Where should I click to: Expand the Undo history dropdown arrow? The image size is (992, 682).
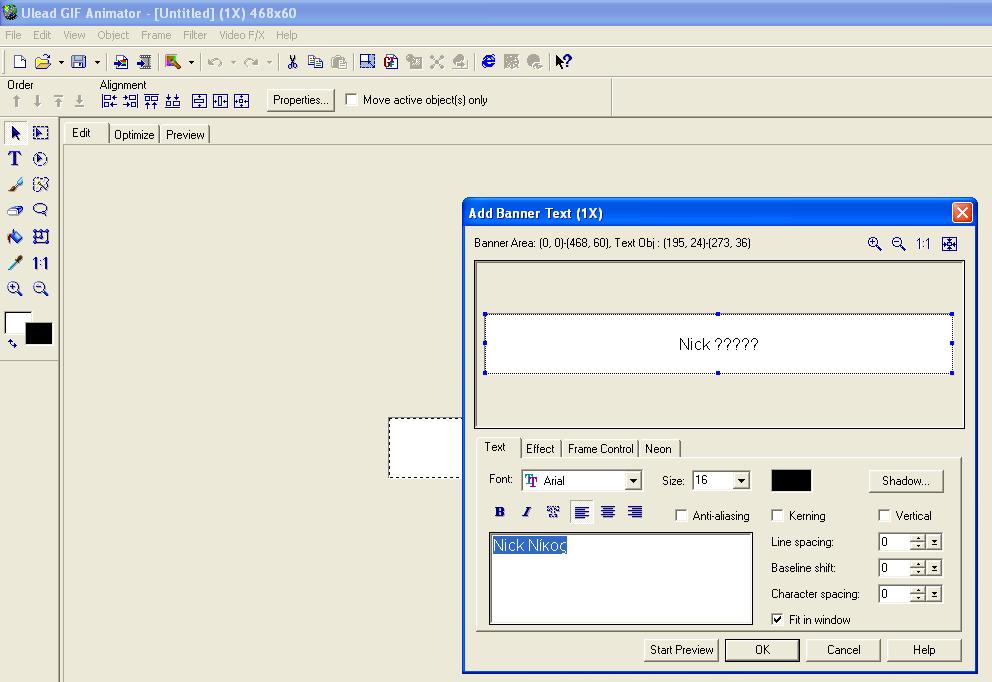233,62
